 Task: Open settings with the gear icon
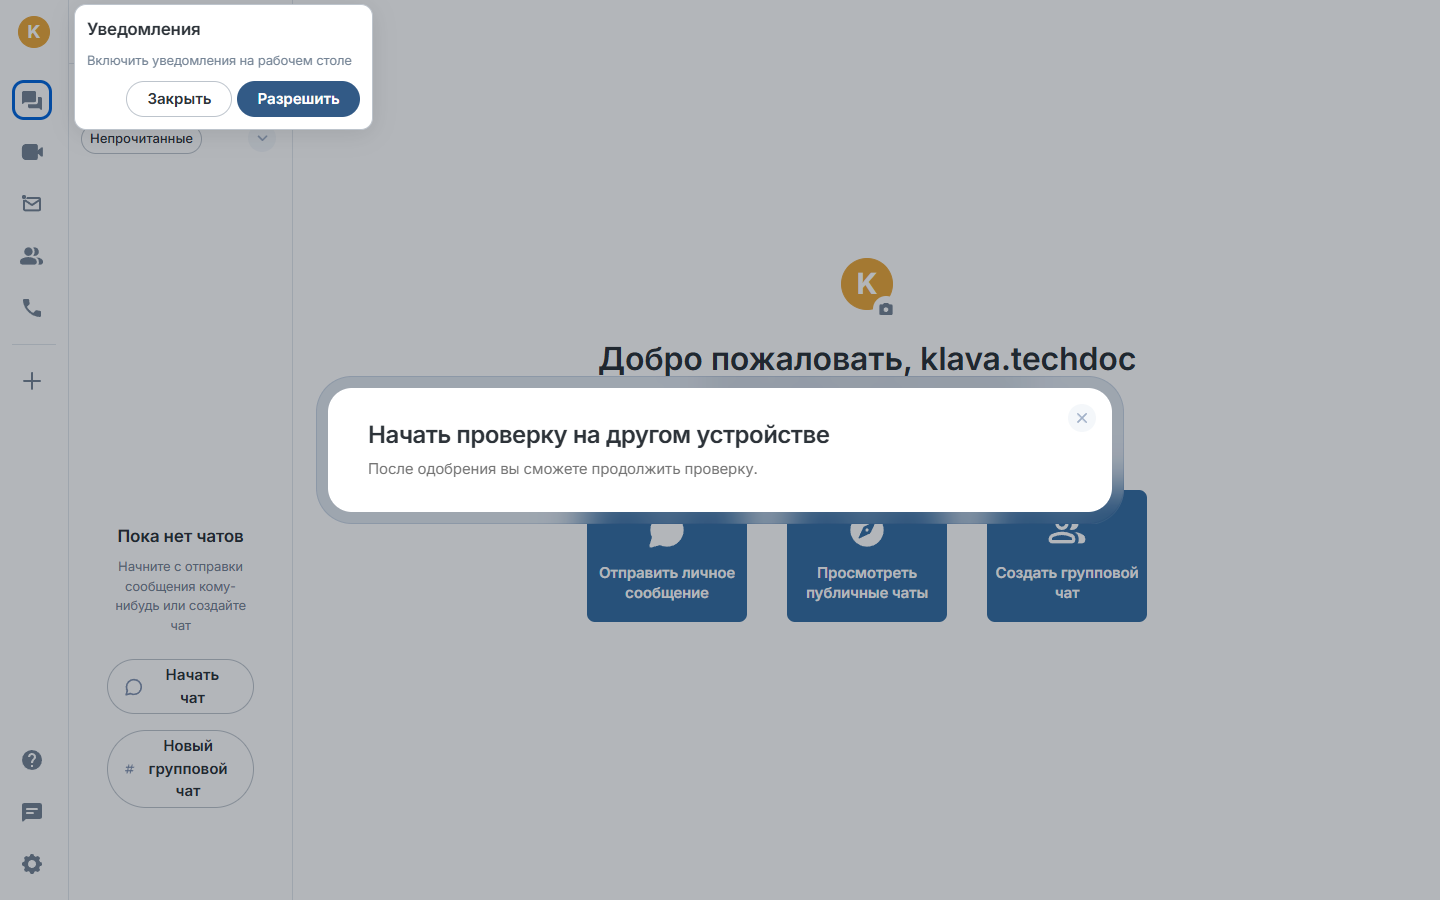tap(32, 864)
